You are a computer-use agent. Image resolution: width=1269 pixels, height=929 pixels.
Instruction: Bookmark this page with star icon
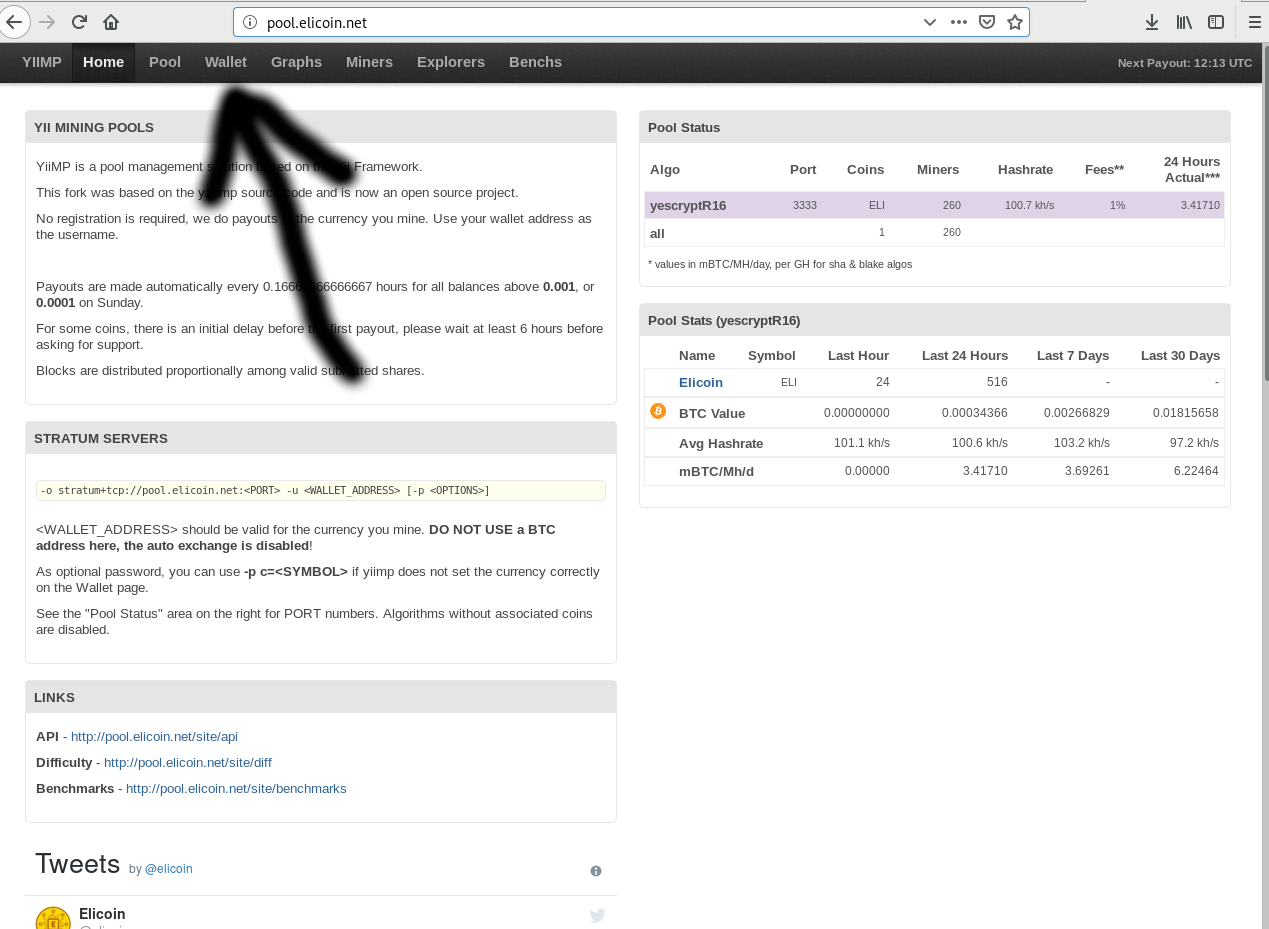click(1015, 22)
